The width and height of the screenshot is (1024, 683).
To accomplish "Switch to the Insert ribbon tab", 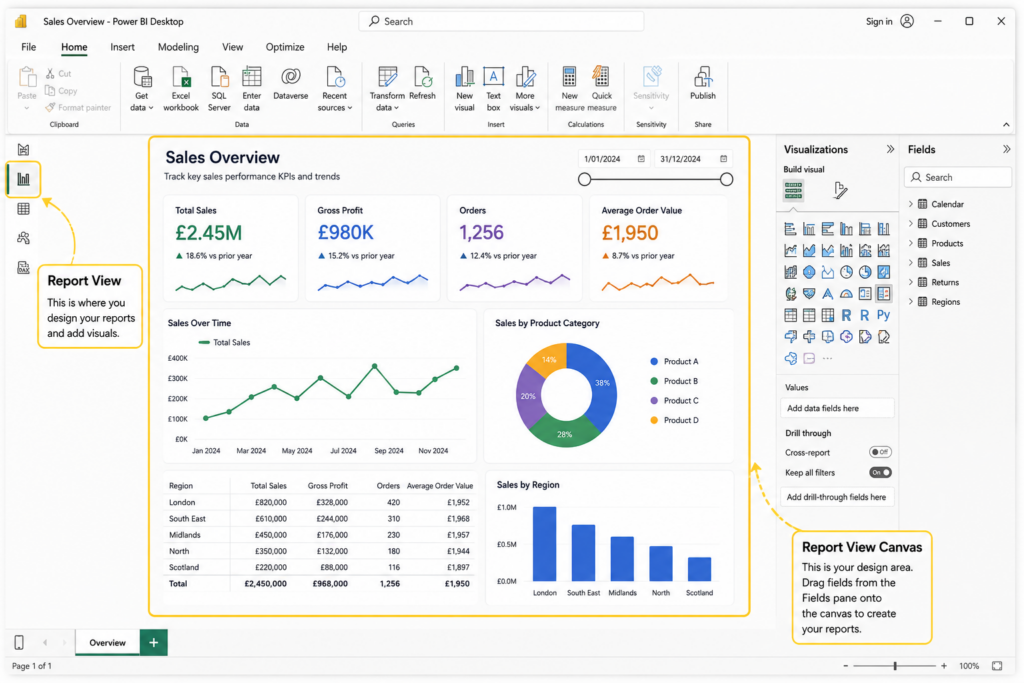I will pyautogui.click(x=122, y=47).
